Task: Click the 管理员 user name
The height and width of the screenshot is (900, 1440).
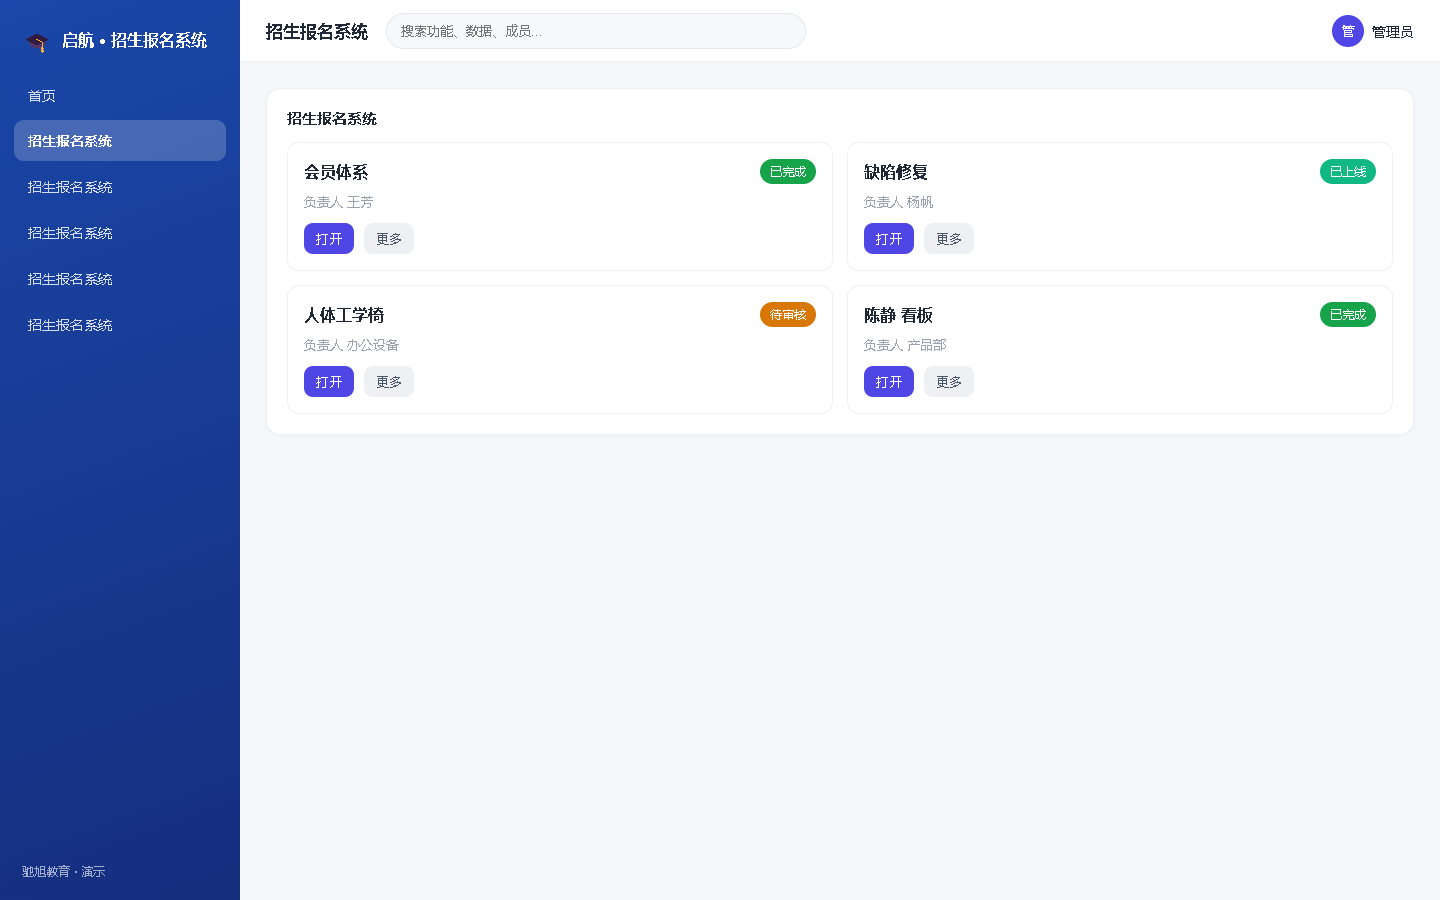Action: (1392, 32)
